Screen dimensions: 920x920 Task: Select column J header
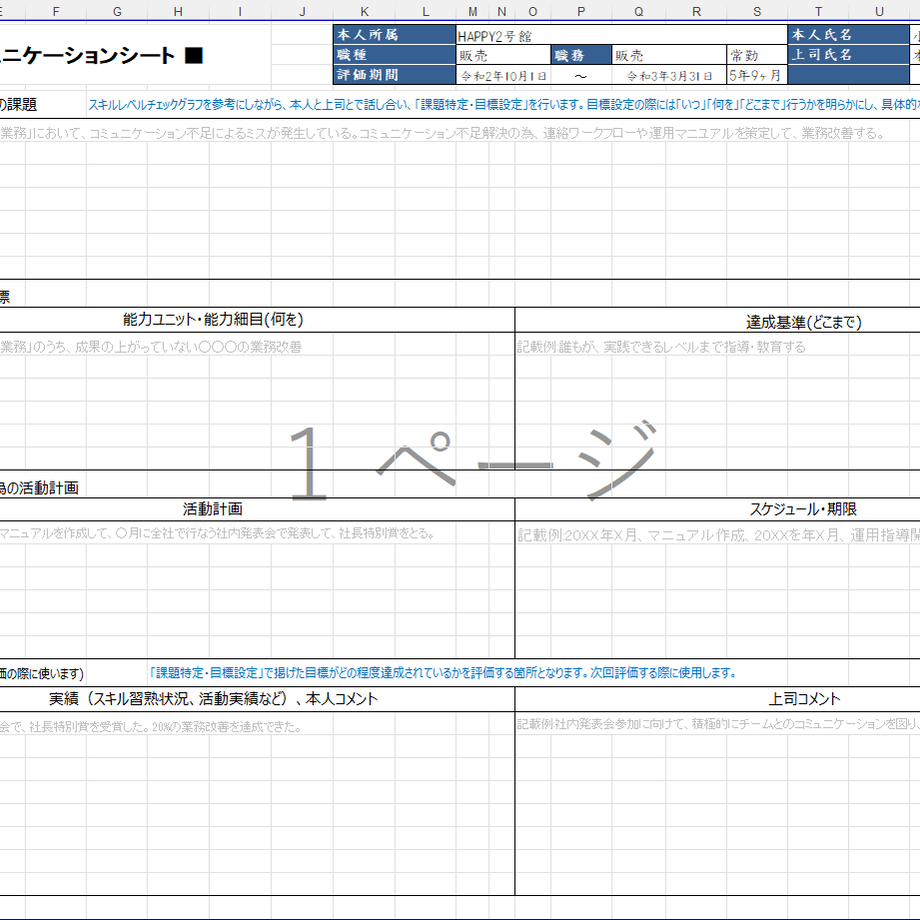click(x=302, y=11)
